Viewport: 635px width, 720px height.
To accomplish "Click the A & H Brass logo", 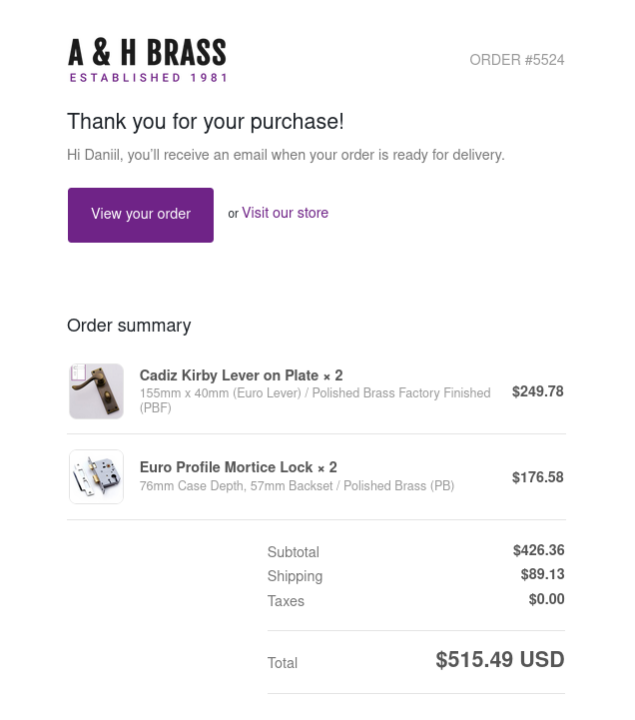I will [147, 60].
